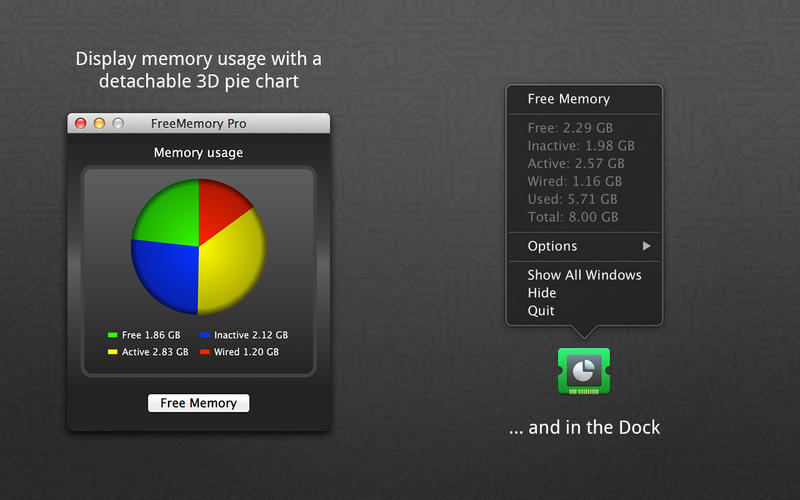
Task: Click the 'Active: 2.57 GB' menu entry
Action: [x=576, y=164]
